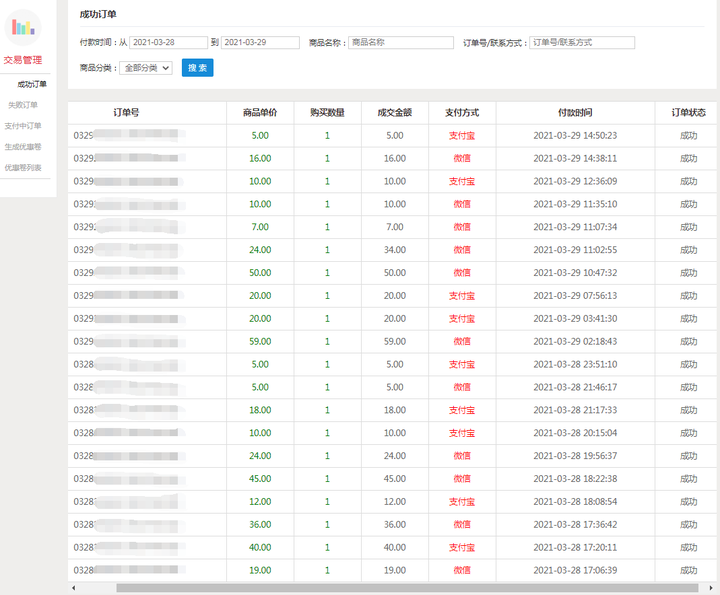Focus the 商品名称 input field

pyautogui.click(x=401, y=42)
